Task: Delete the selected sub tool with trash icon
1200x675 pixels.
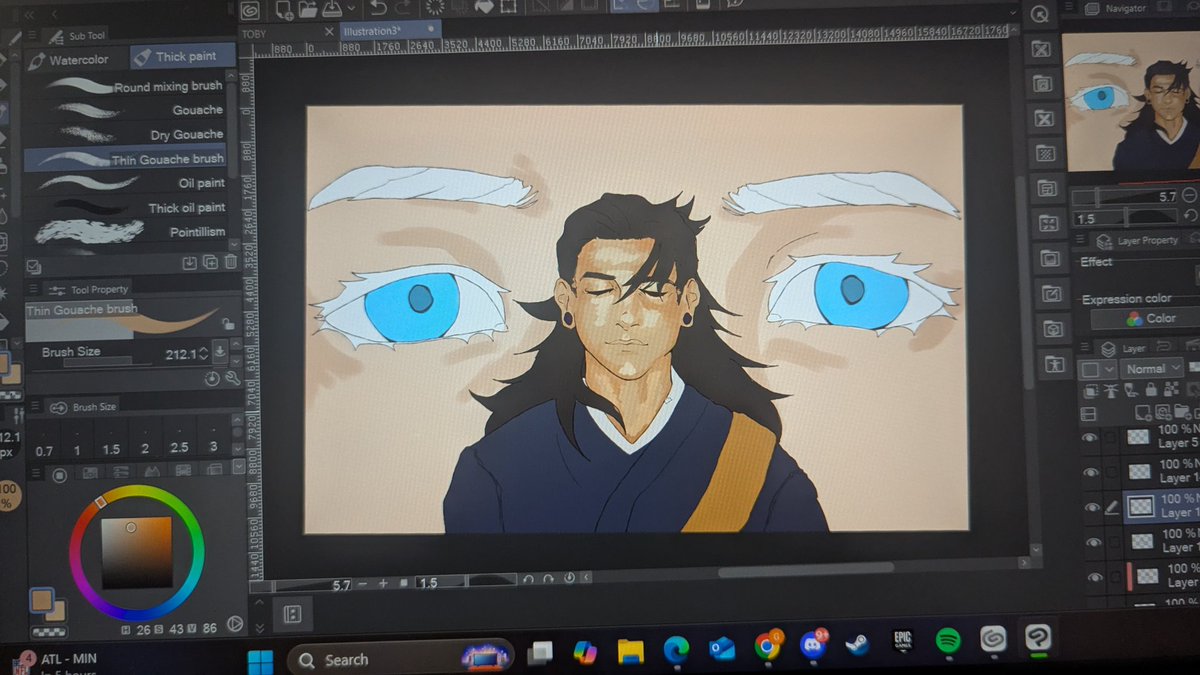Action: click(x=231, y=263)
